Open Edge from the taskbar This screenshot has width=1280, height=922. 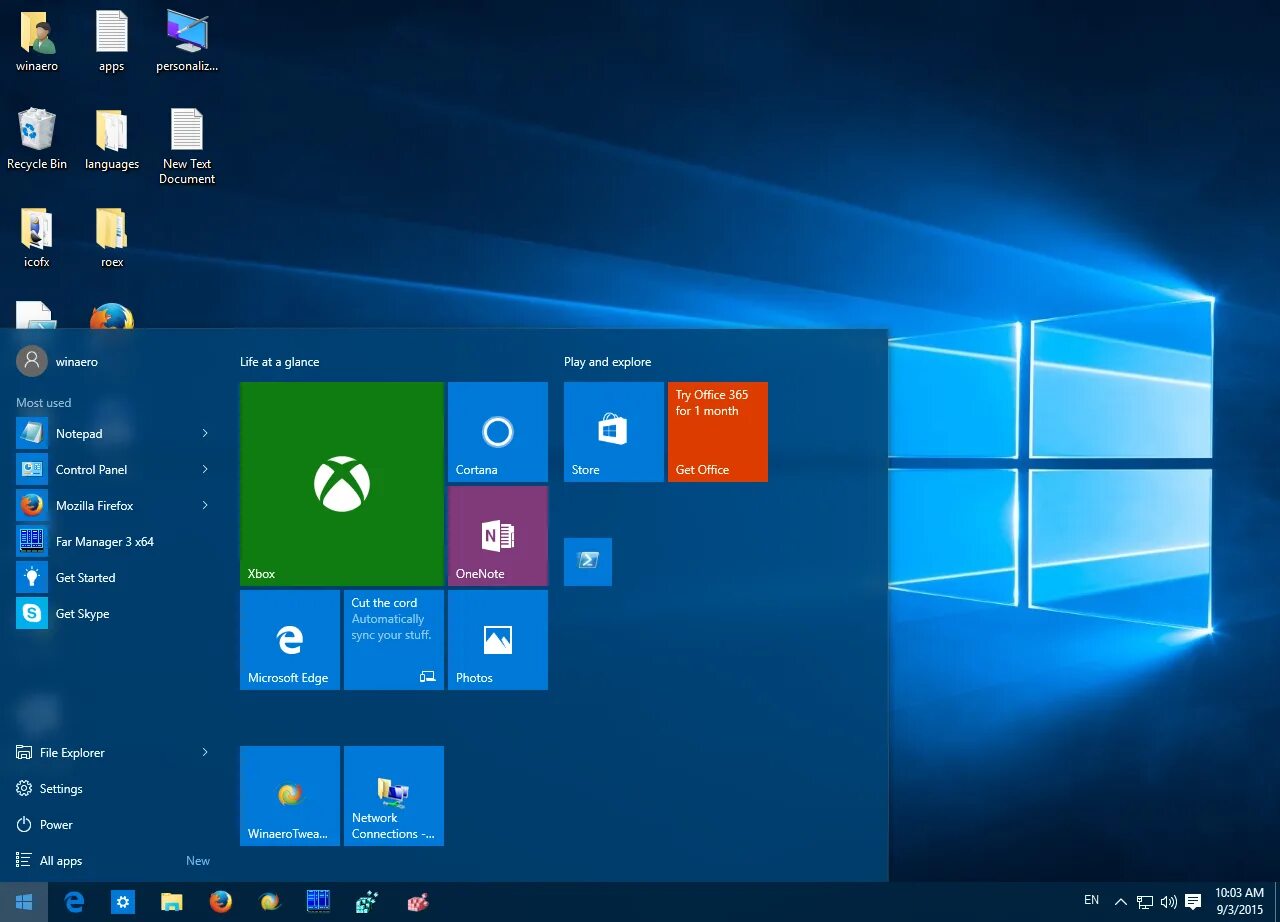coord(74,902)
